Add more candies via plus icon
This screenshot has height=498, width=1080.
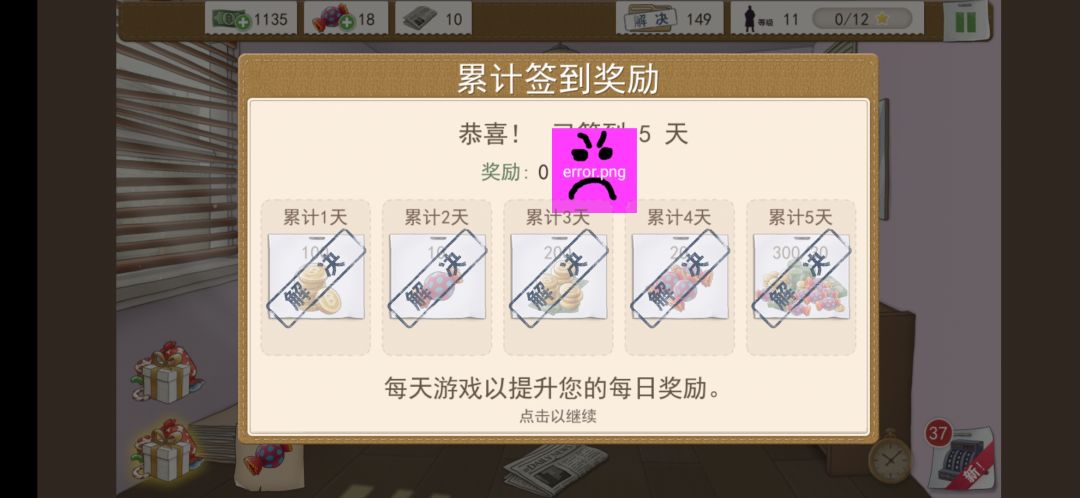point(347,22)
